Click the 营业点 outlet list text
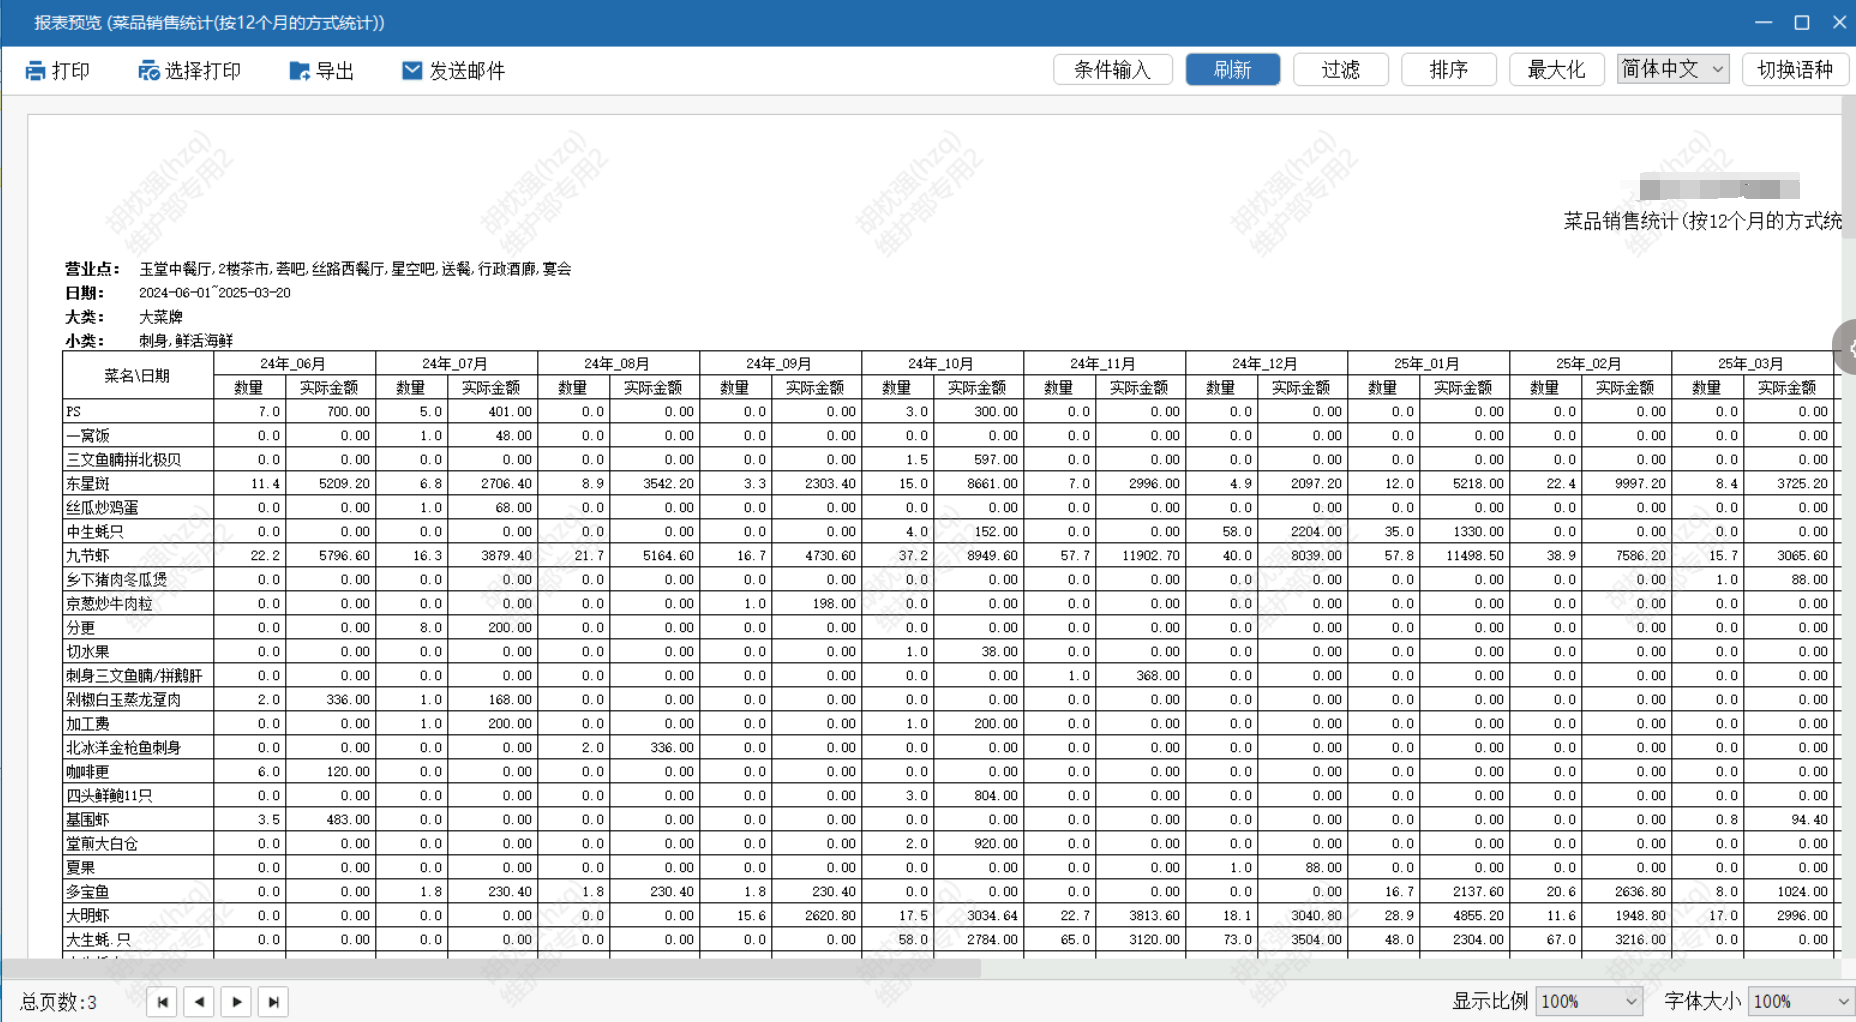 click(x=355, y=269)
